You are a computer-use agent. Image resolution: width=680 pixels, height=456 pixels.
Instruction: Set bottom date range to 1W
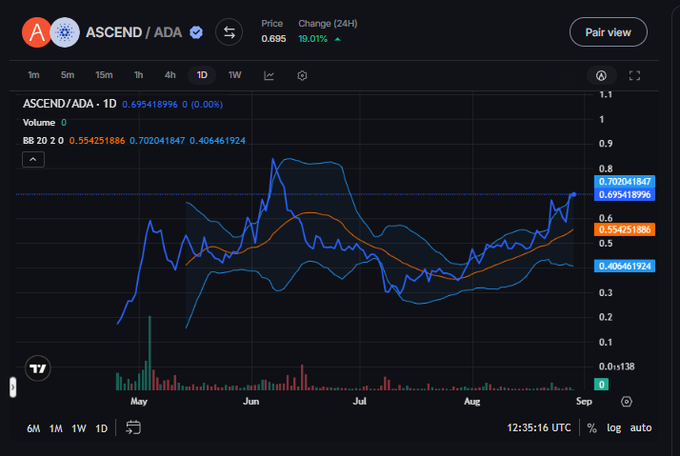tap(79, 429)
